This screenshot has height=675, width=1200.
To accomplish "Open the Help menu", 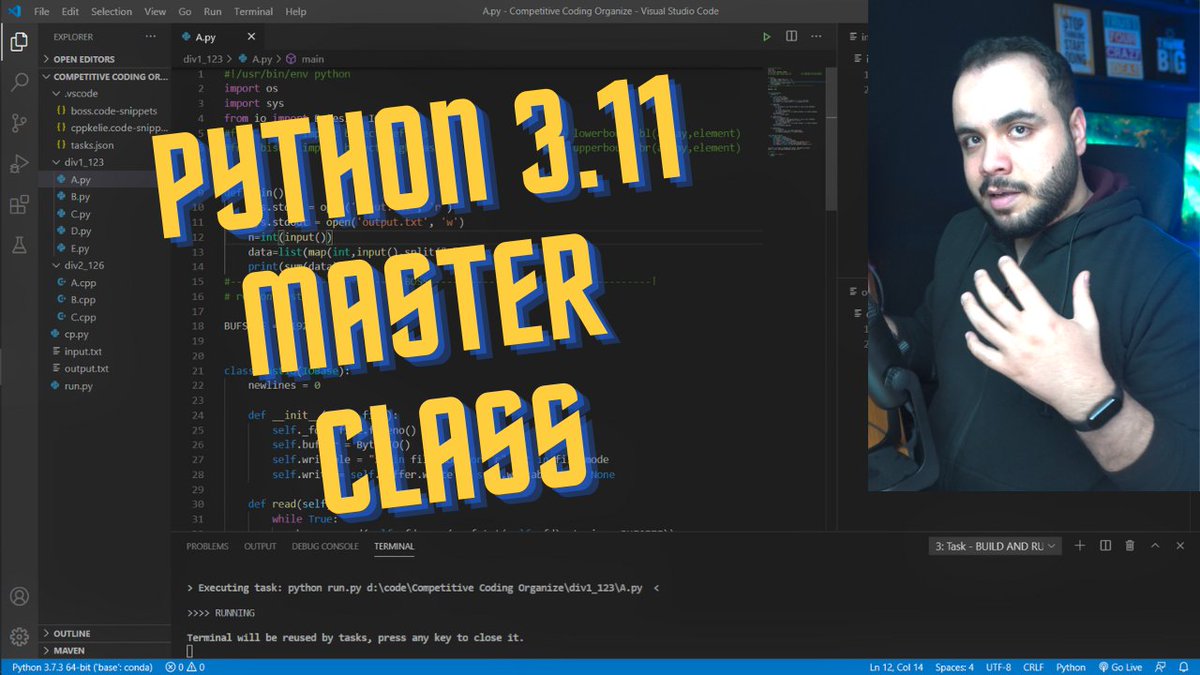I will coord(296,11).
